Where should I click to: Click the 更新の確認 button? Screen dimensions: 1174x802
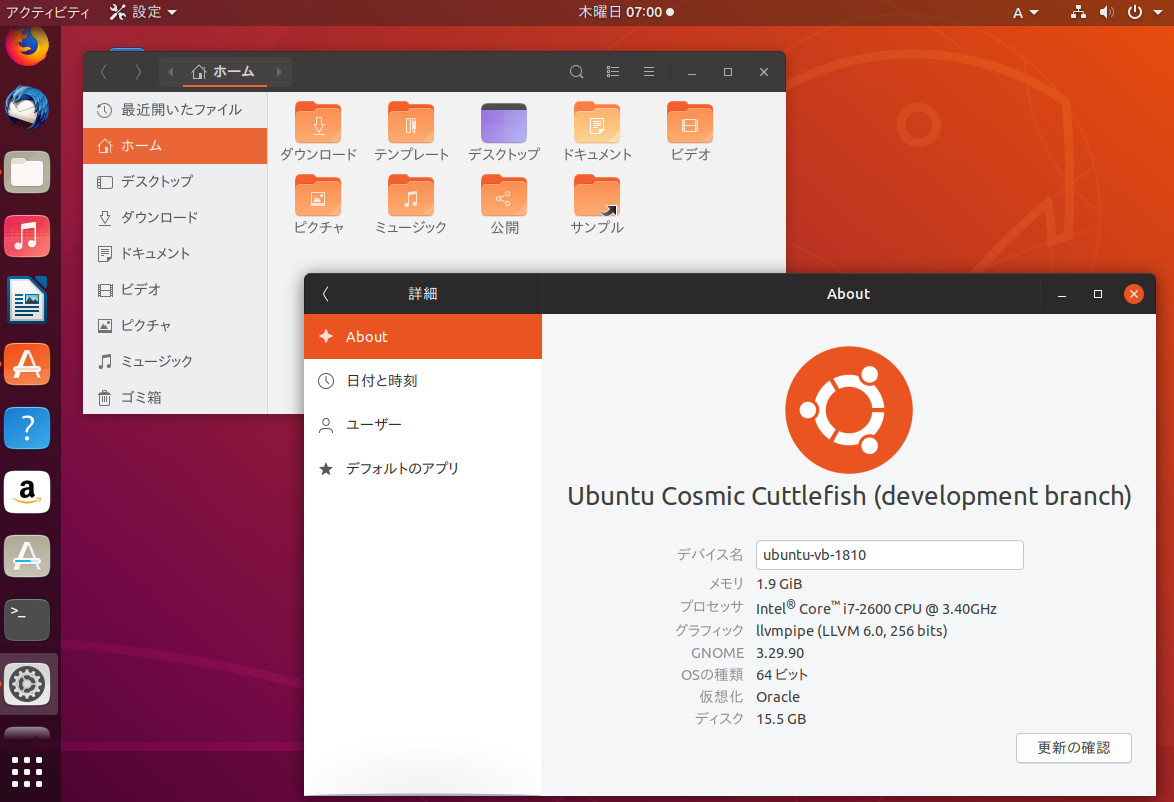1074,747
